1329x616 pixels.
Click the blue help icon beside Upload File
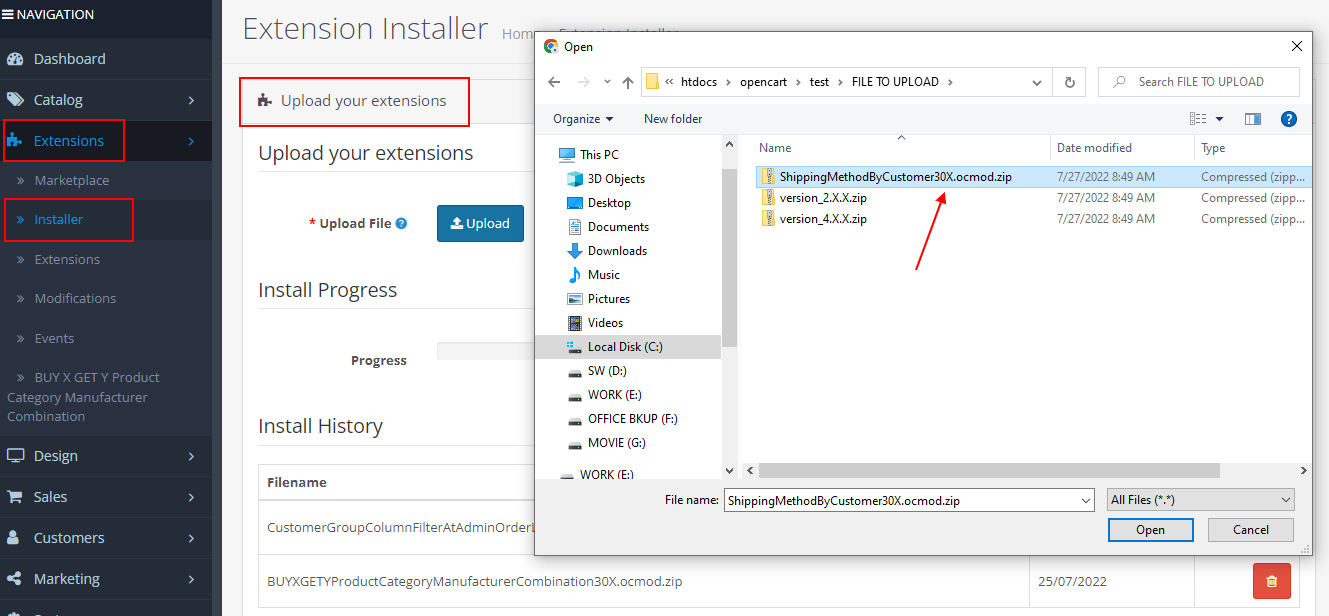[x=402, y=224]
